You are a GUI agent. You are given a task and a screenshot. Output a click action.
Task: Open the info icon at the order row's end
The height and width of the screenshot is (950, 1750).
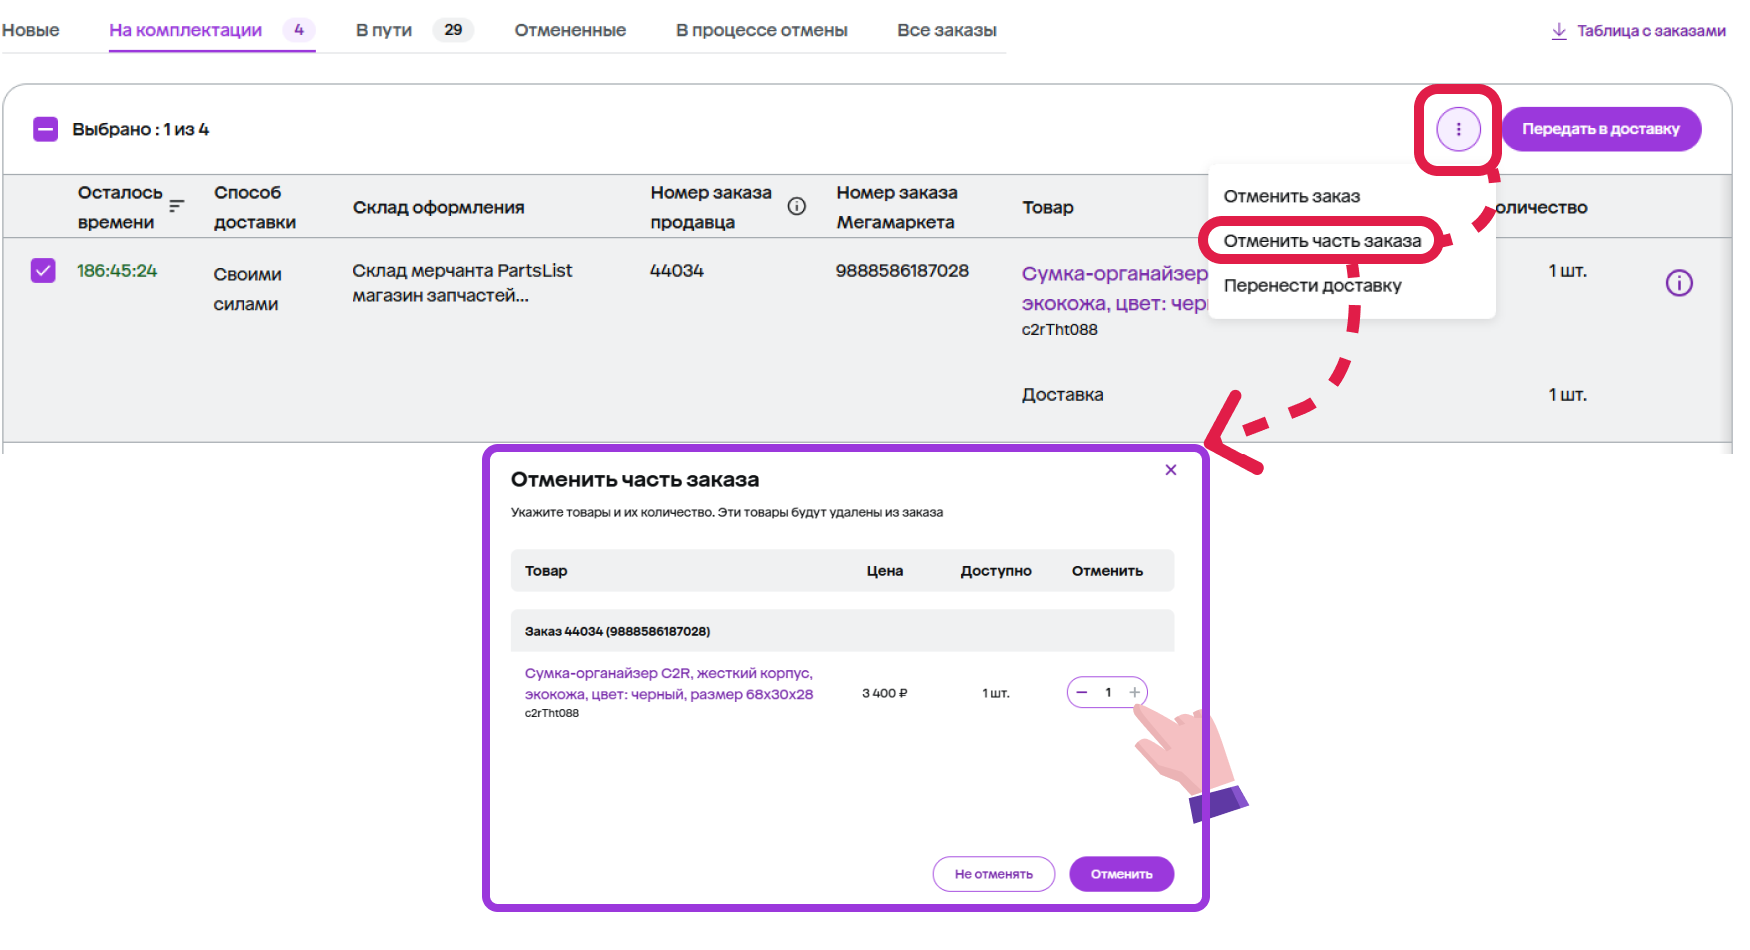[1678, 283]
